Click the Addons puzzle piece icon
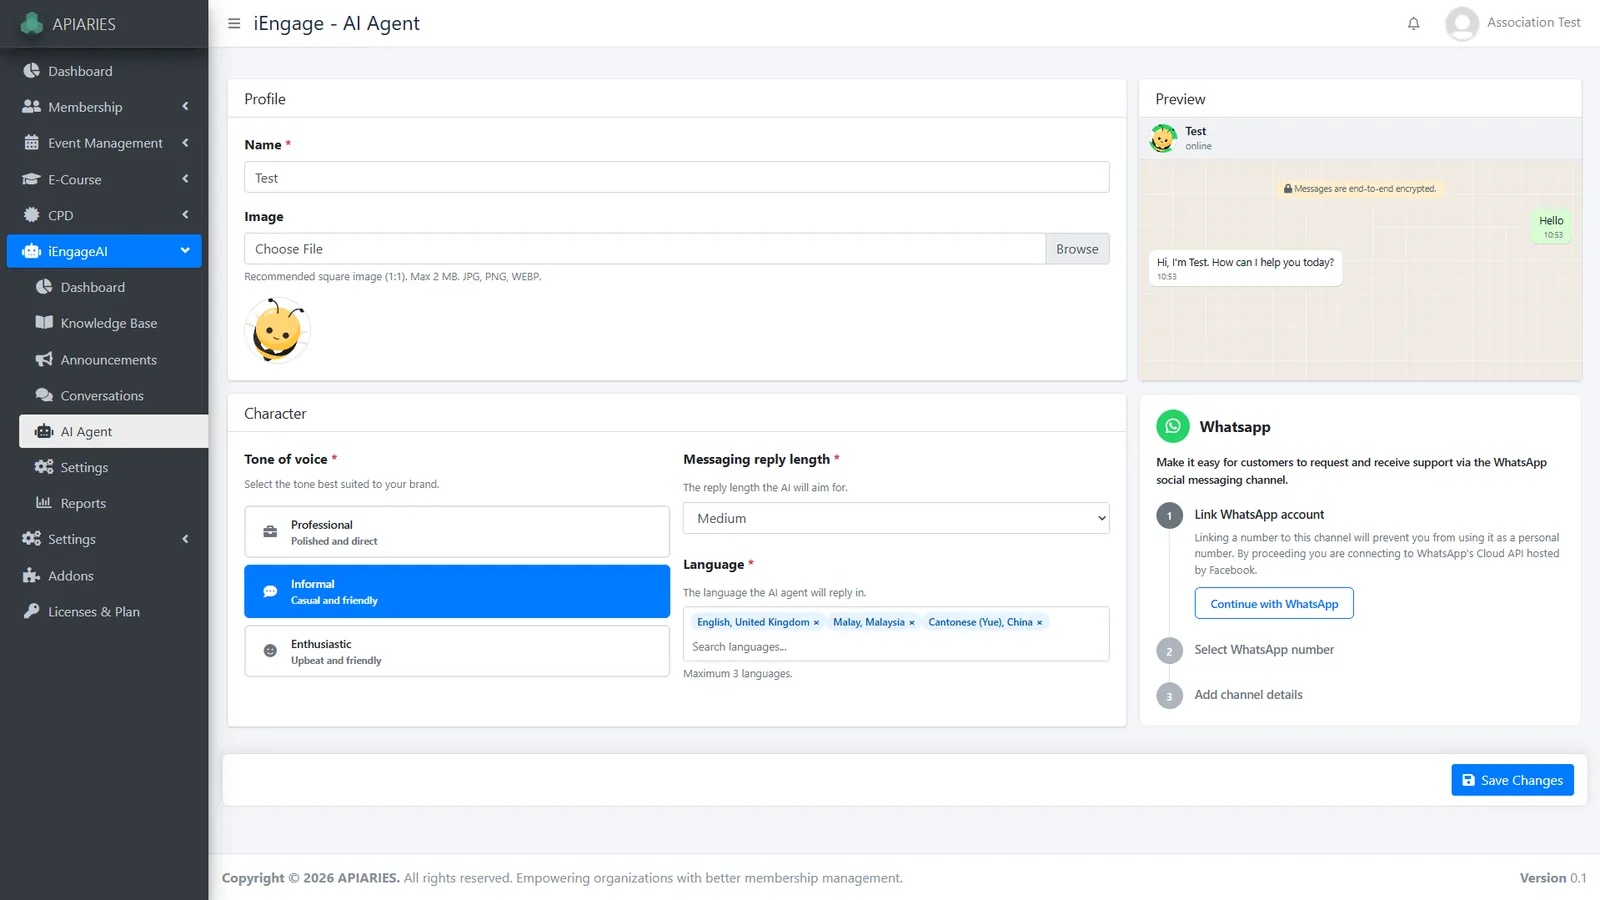The width and height of the screenshot is (1600, 900). 31,575
